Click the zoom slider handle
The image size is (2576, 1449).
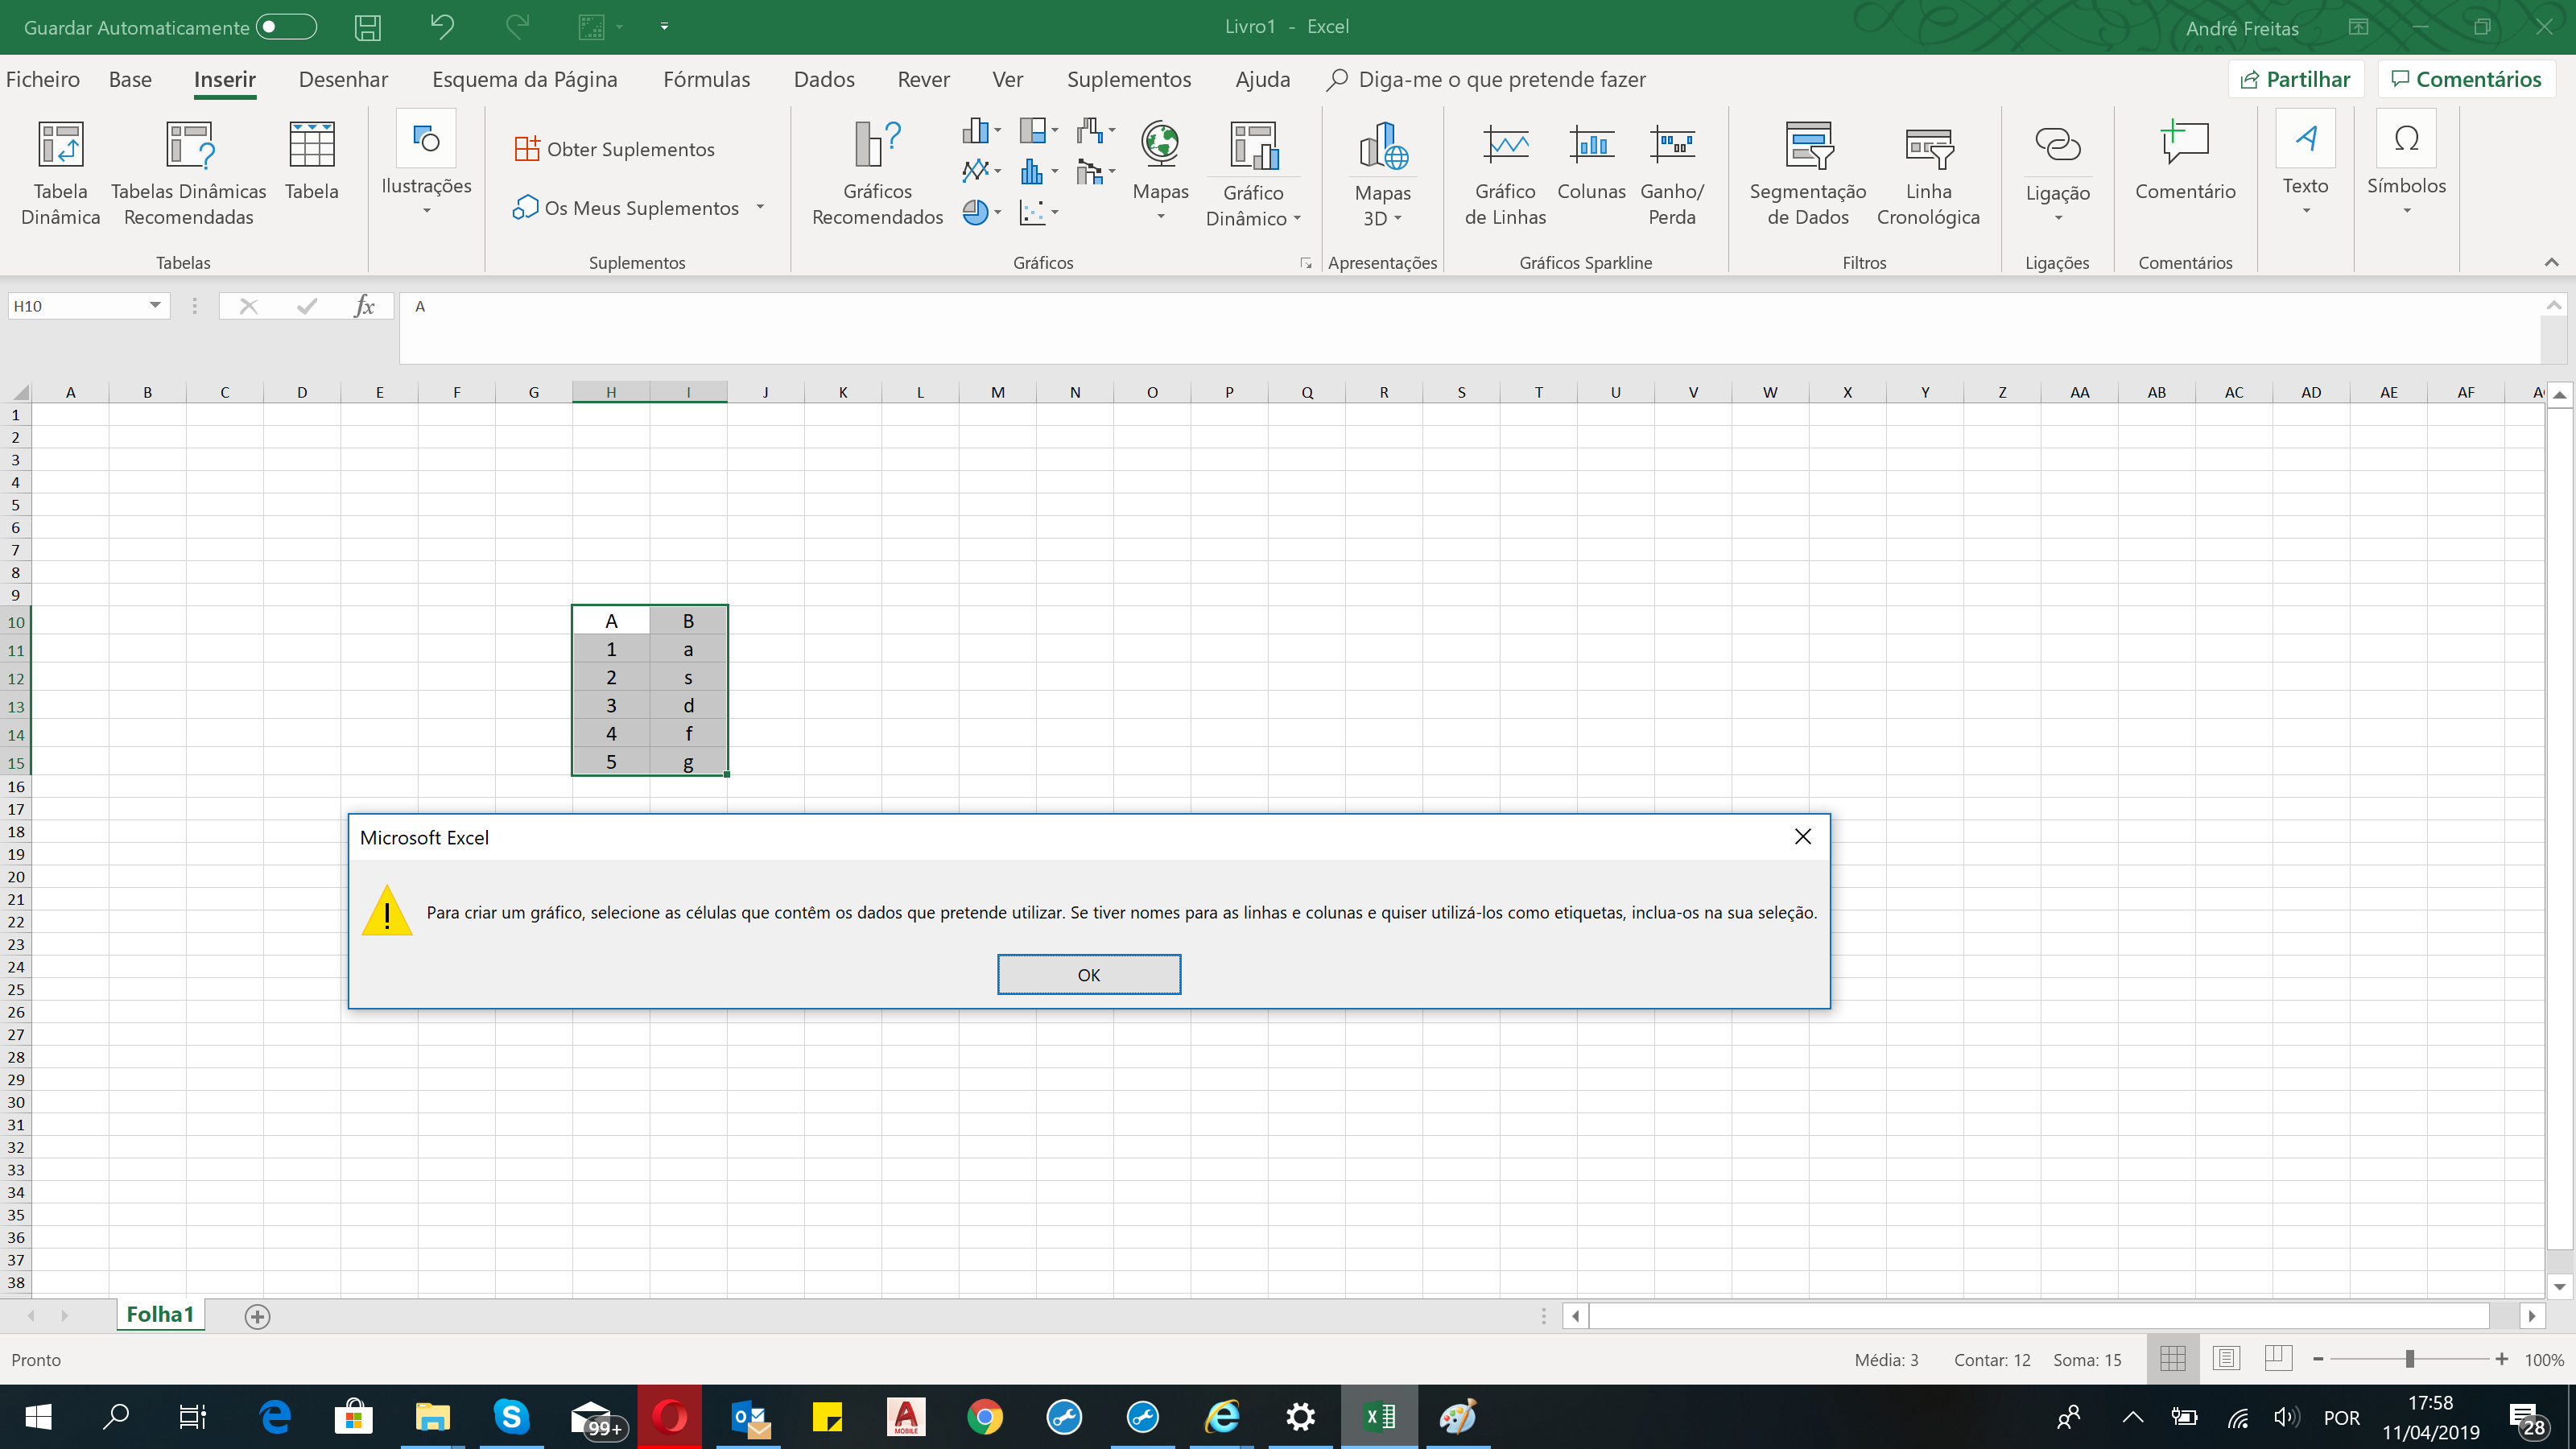(2410, 1359)
